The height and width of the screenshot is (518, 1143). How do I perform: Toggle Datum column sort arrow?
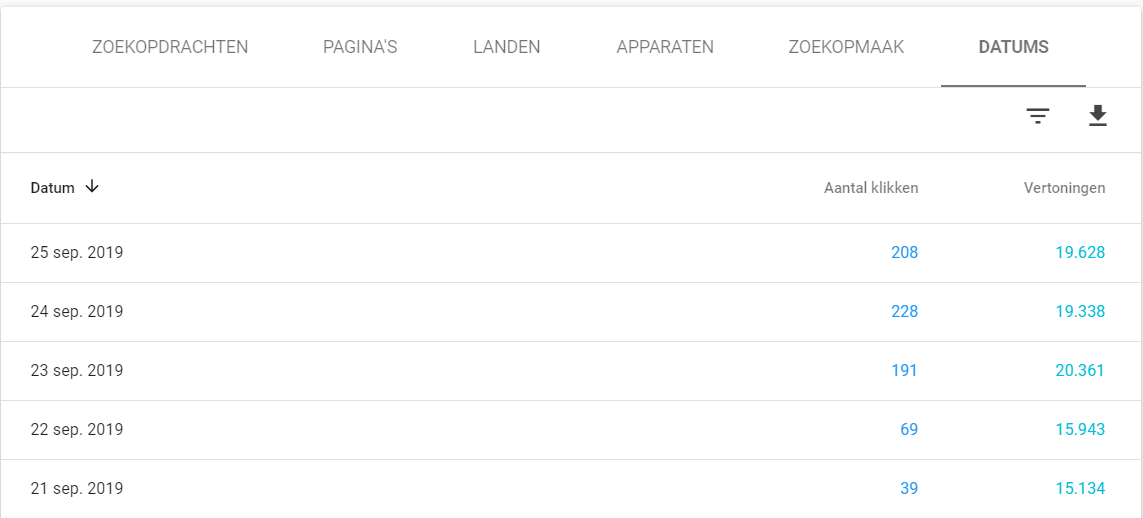click(x=92, y=187)
